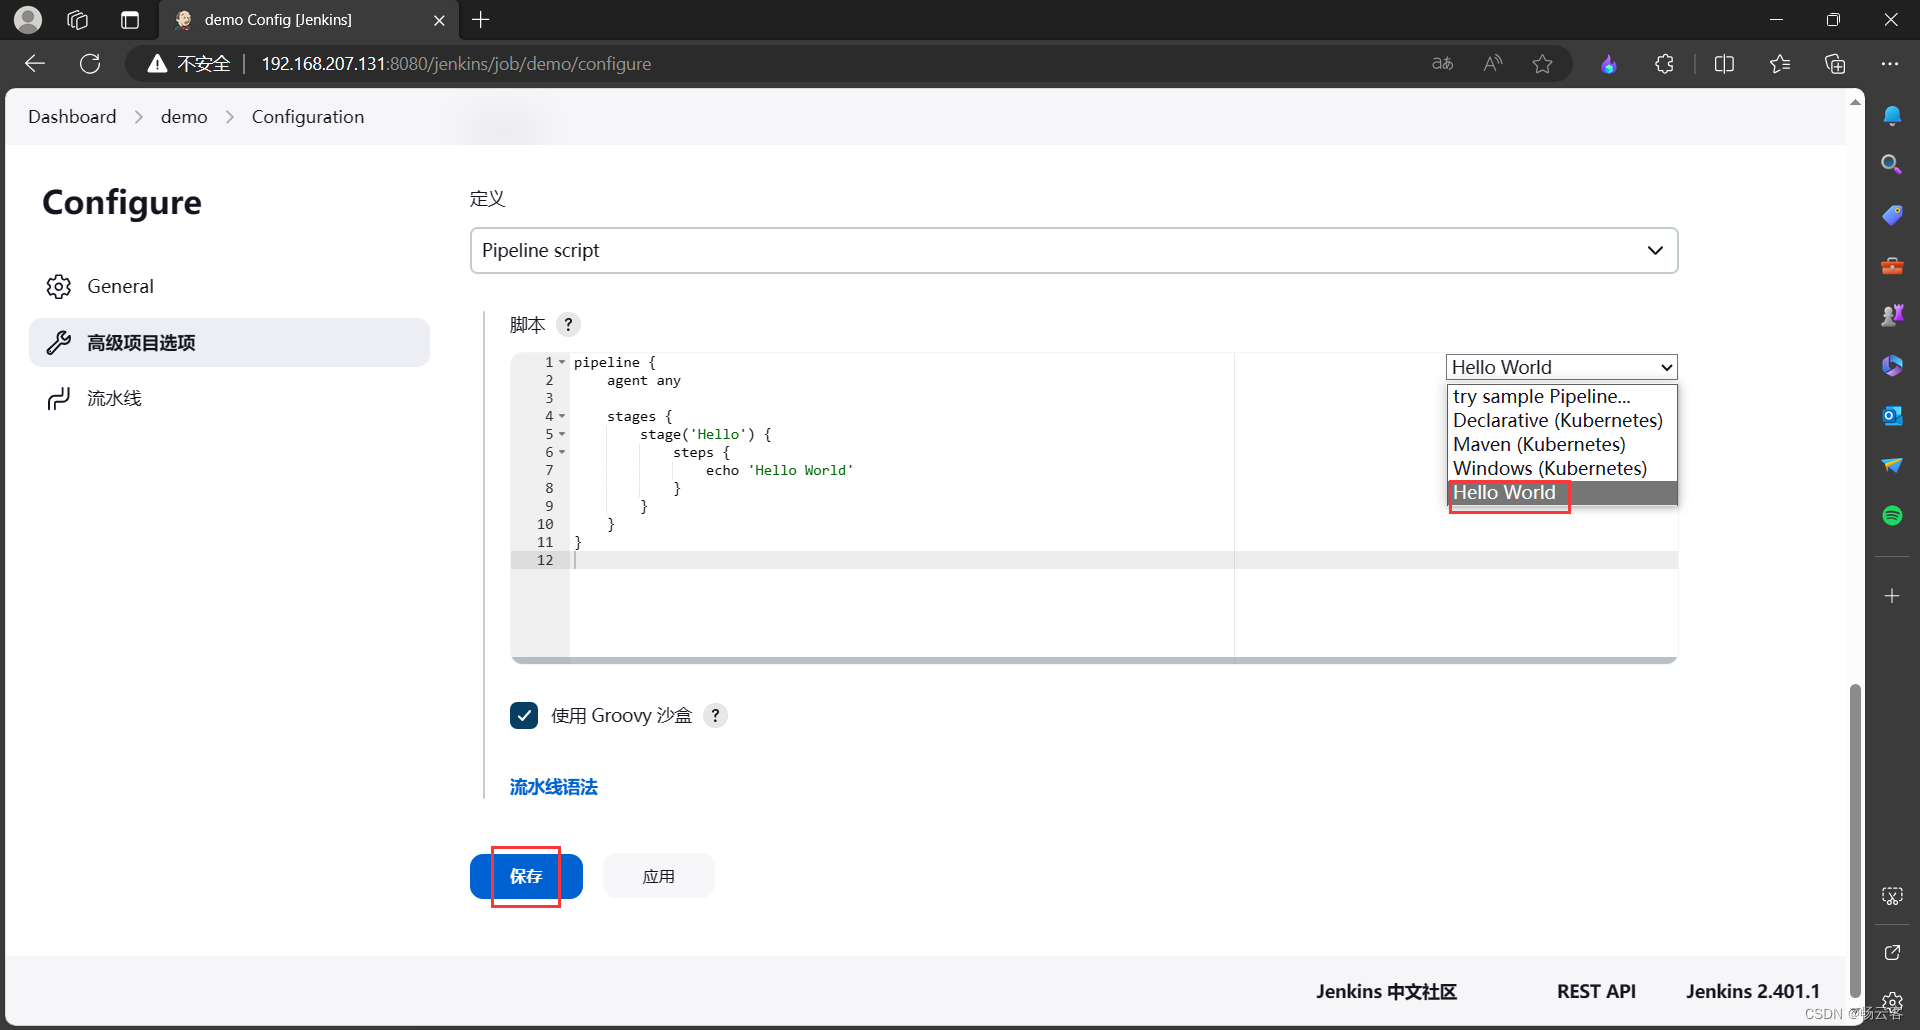Open sidebar Spotify icon

tap(1892, 515)
